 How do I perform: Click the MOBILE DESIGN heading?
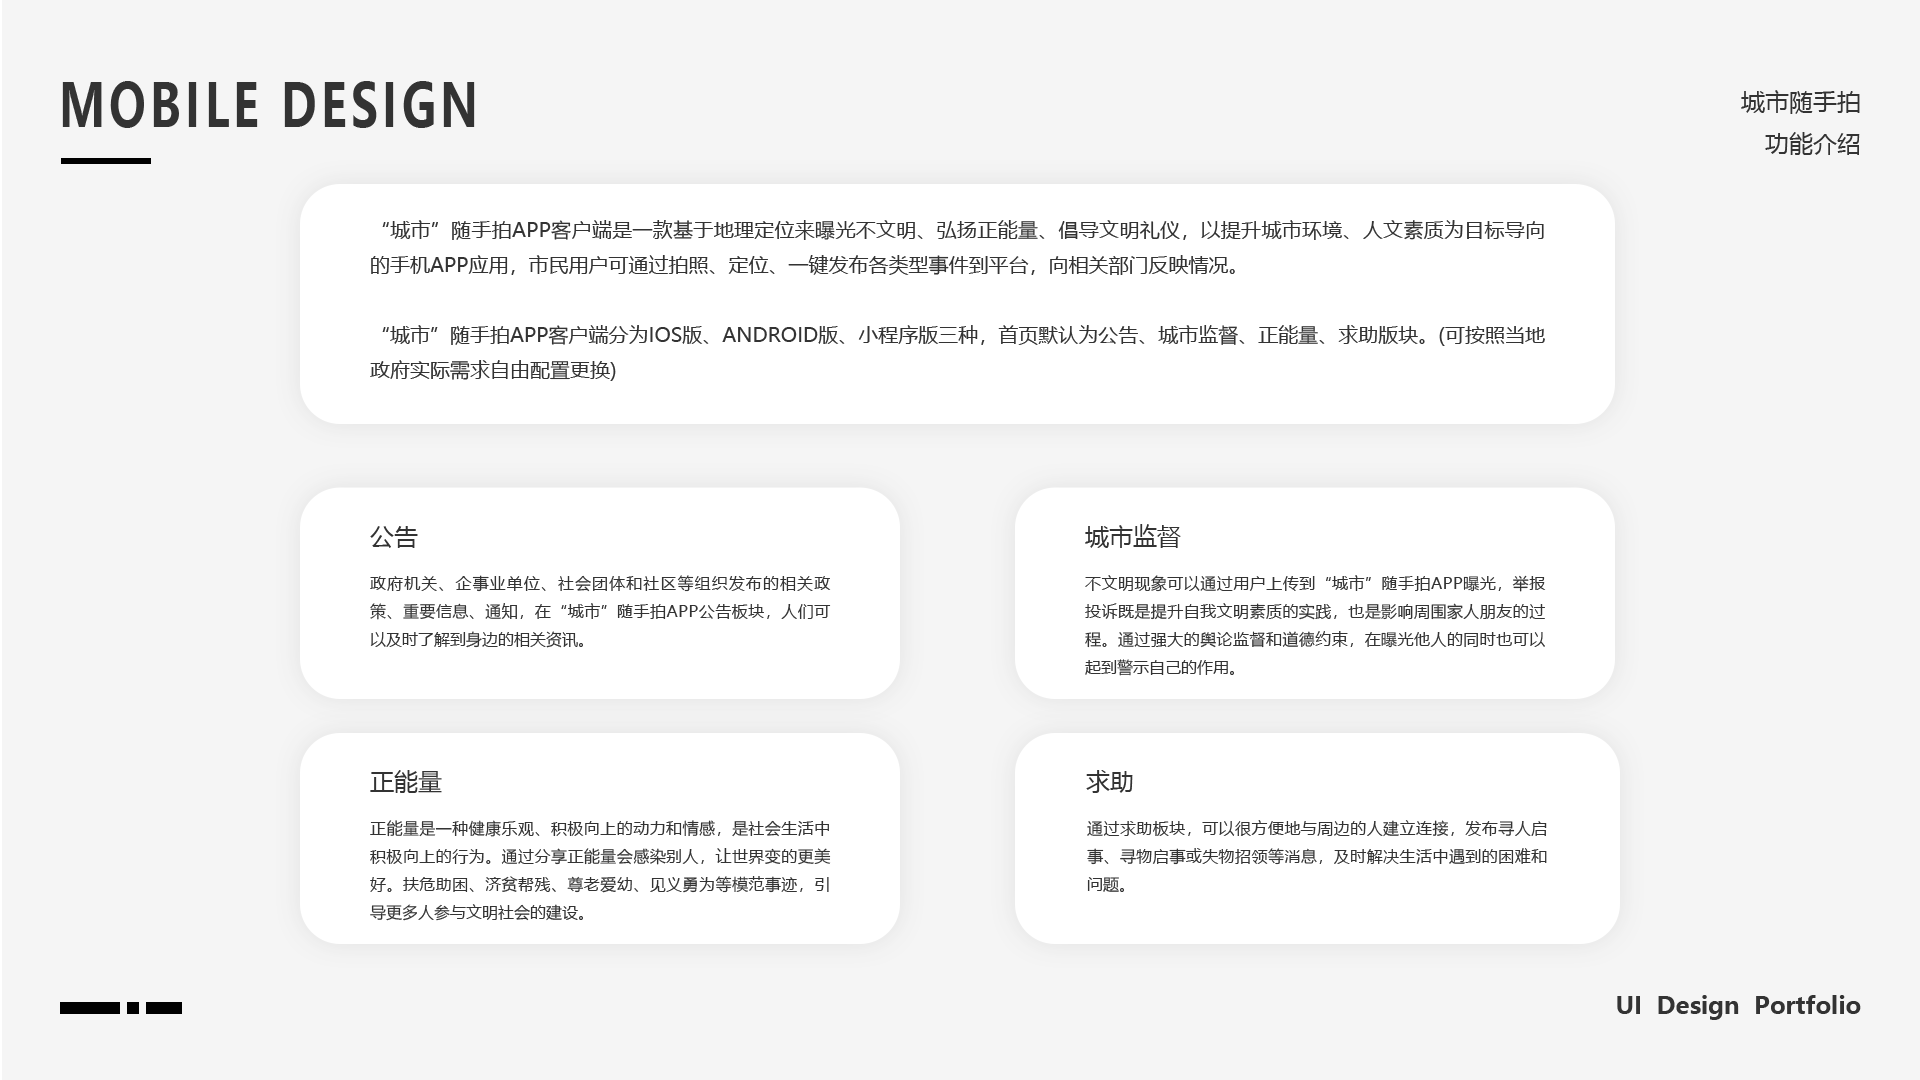point(270,105)
